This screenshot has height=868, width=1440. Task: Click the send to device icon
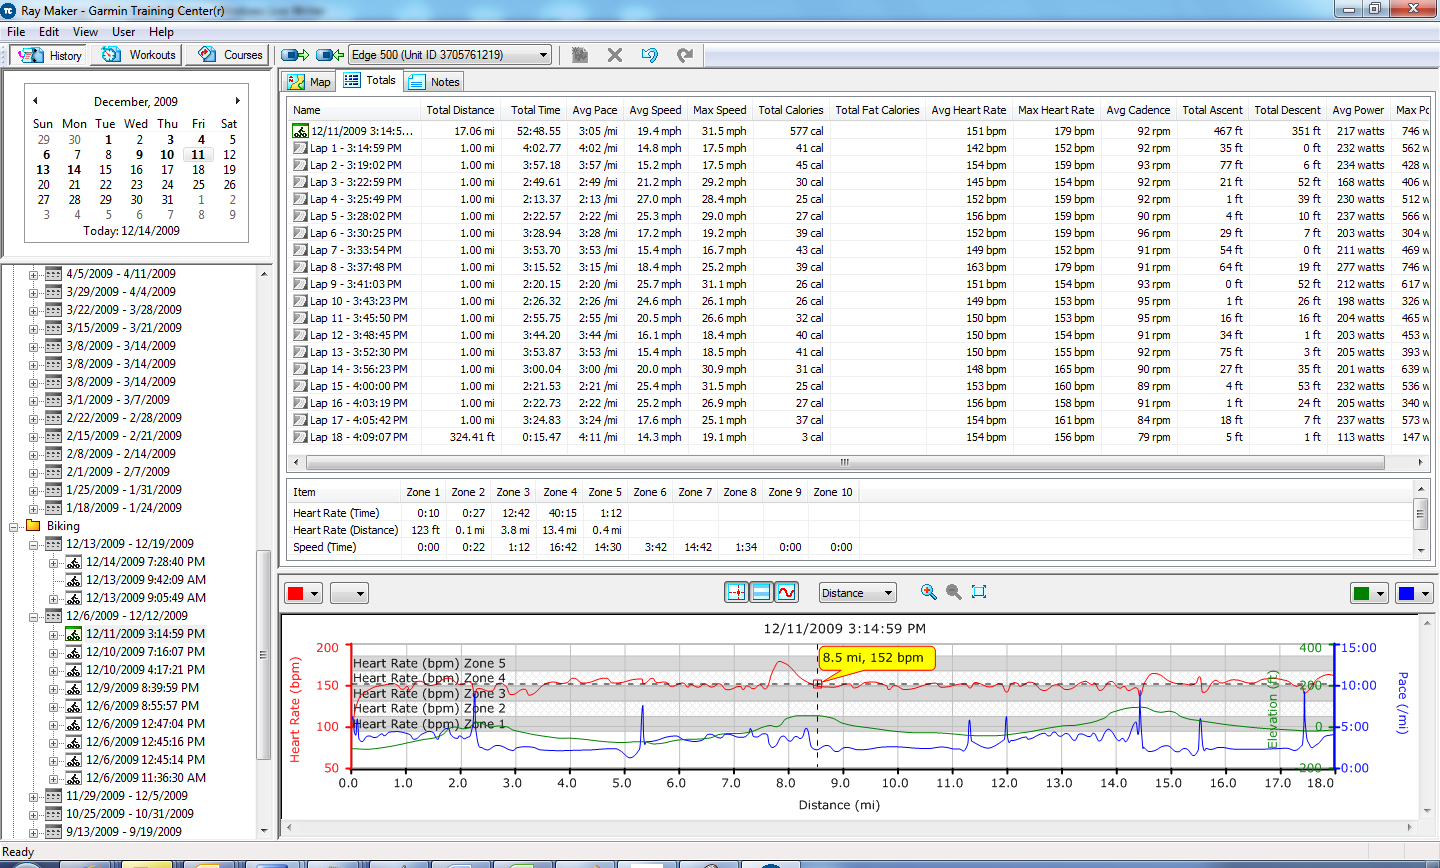(x=295, y=55)
